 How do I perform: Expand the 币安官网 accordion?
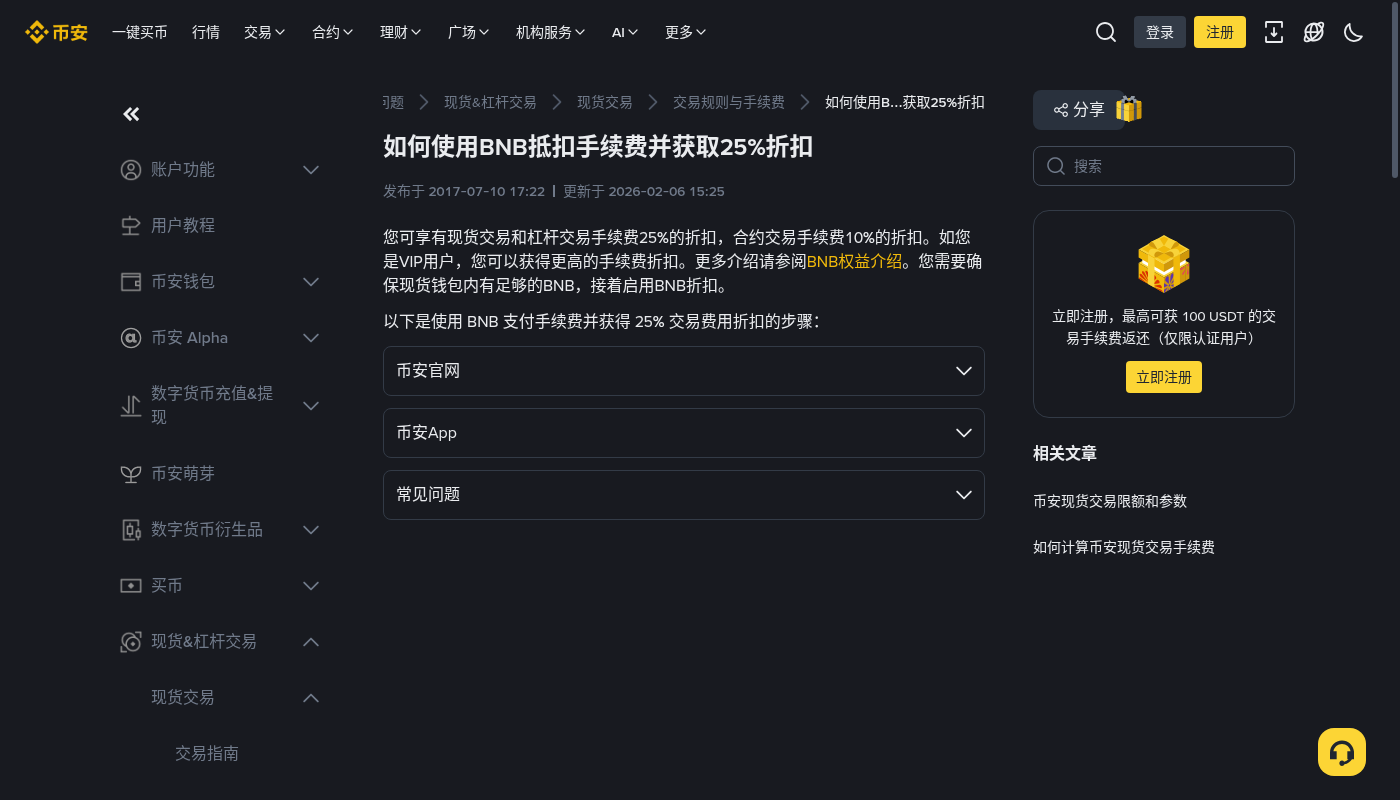click(684, 371)
